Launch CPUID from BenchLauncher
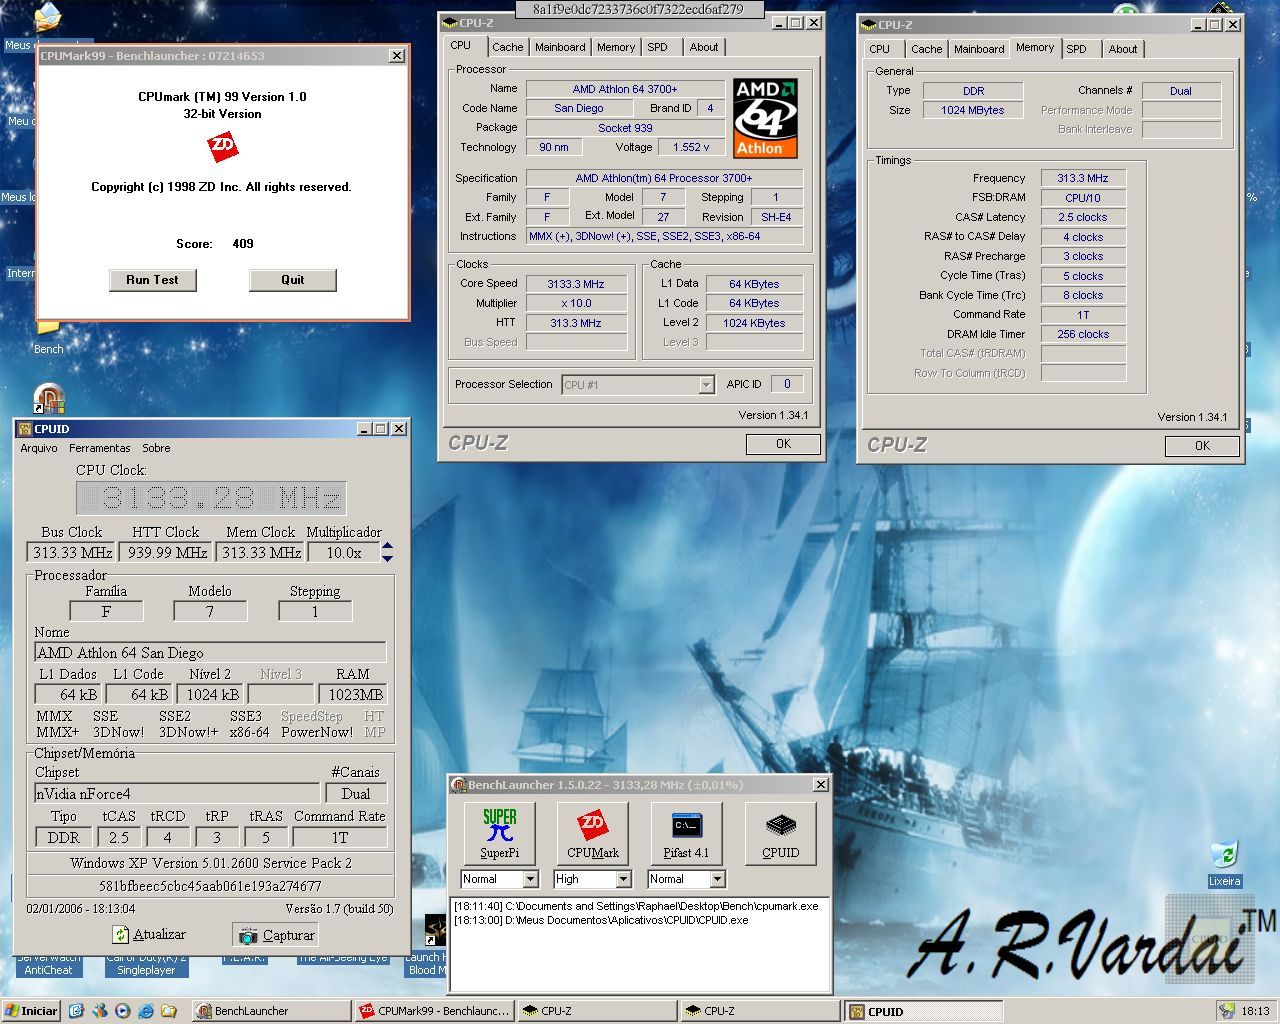1280x1024 pixels. click(780, 833)
